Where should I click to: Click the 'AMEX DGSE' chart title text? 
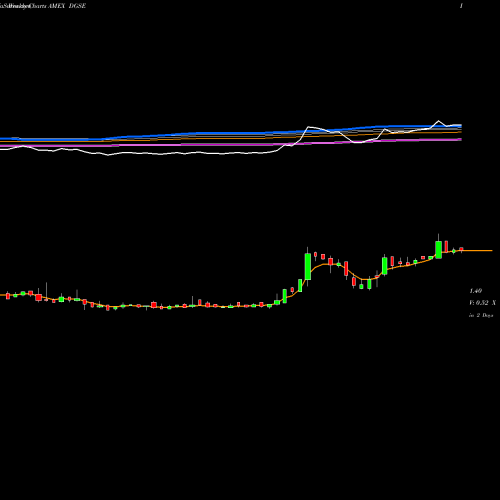coord(67,6)
